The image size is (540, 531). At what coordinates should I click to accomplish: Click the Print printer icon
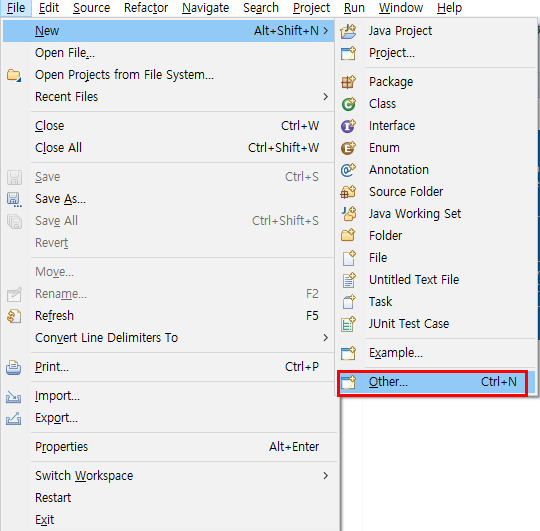(14, 367)
